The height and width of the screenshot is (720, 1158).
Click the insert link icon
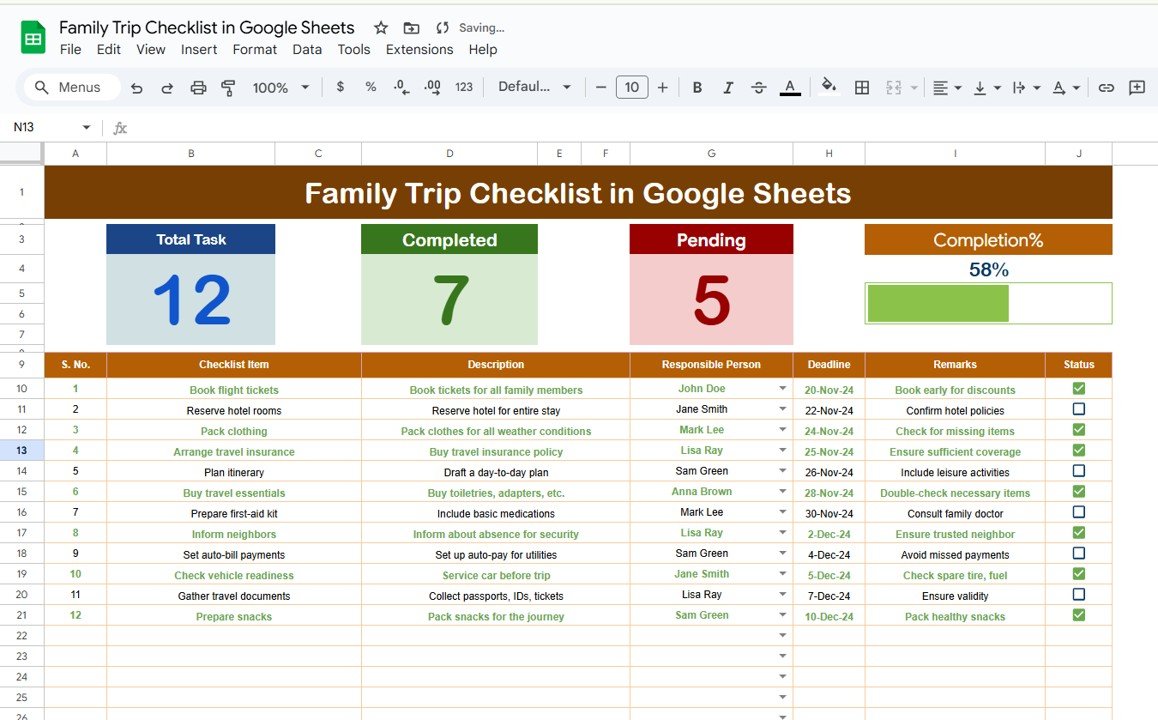point(1106,87)
